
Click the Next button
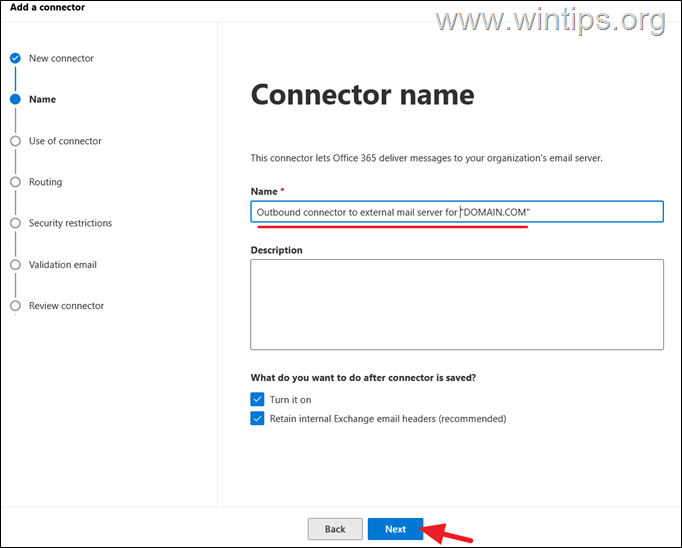point(395,529)
